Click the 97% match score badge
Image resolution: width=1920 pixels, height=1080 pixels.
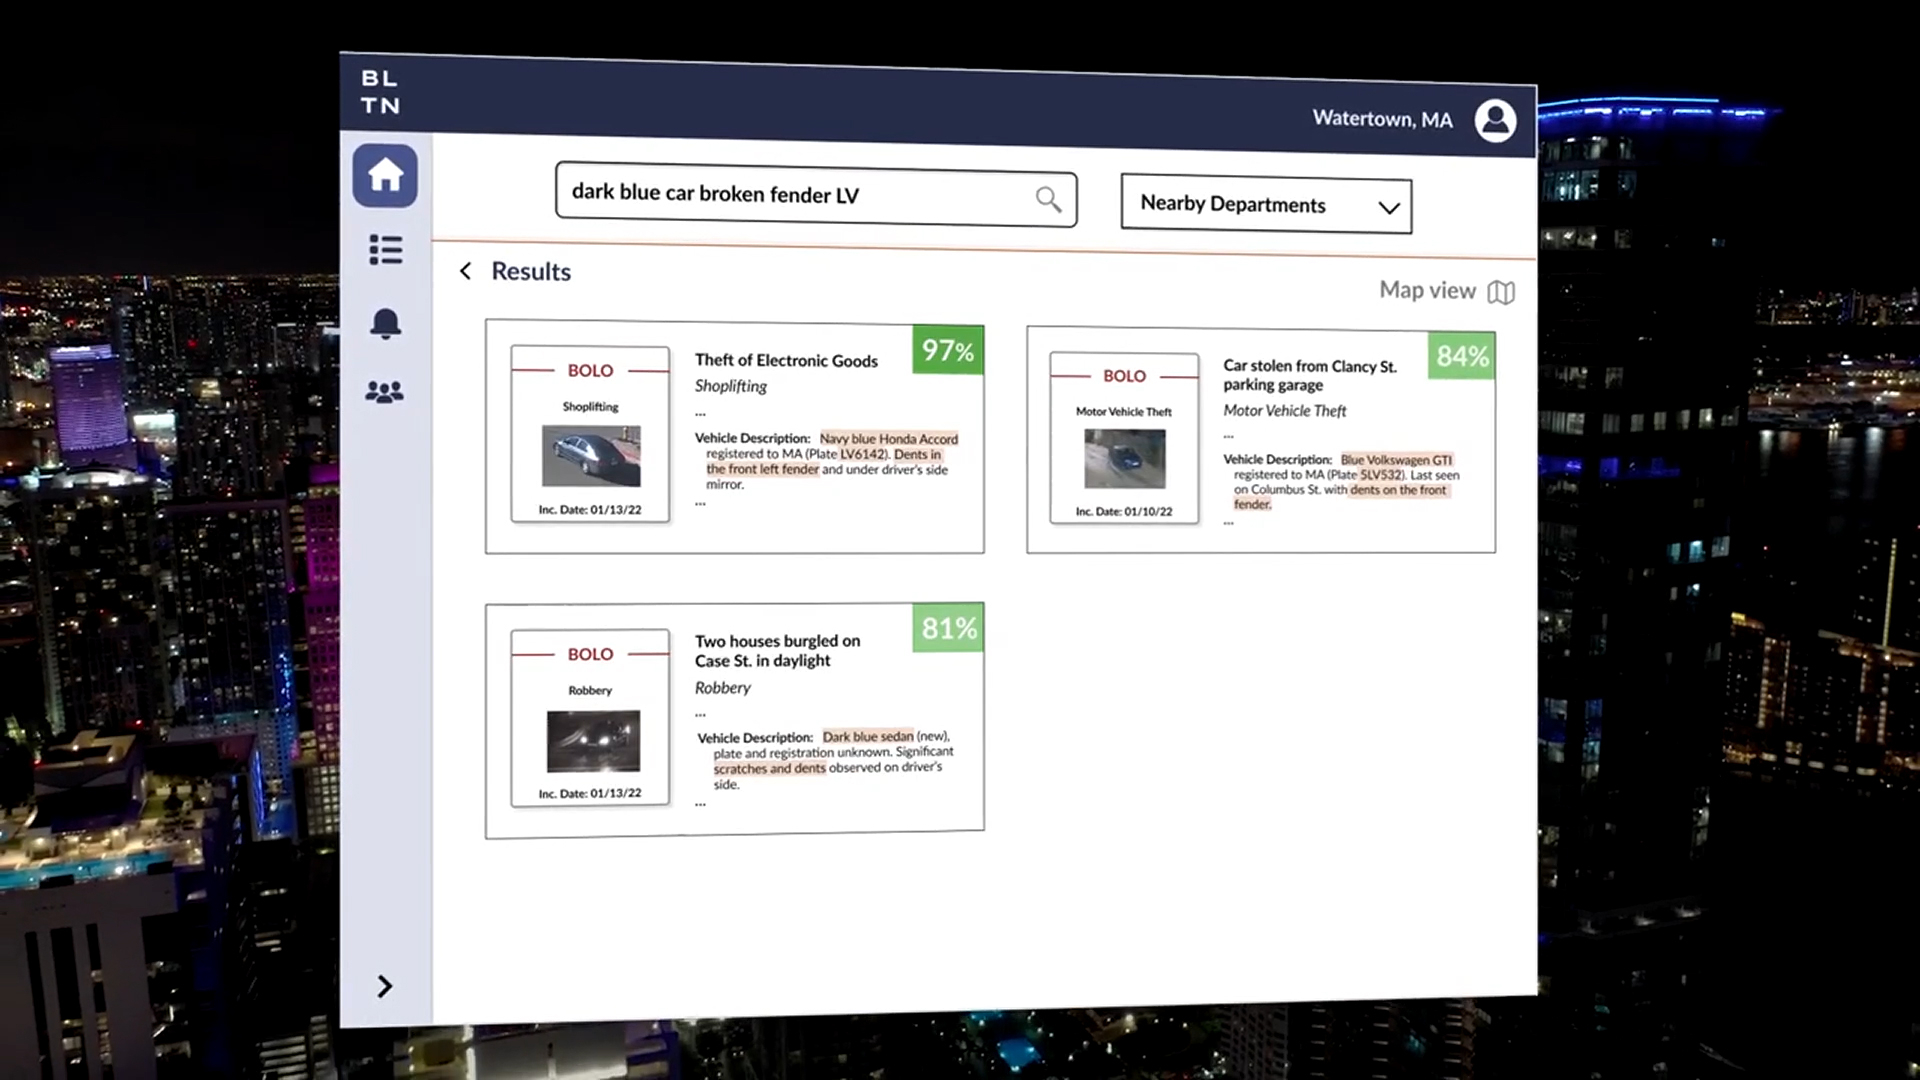click(947, 350)
